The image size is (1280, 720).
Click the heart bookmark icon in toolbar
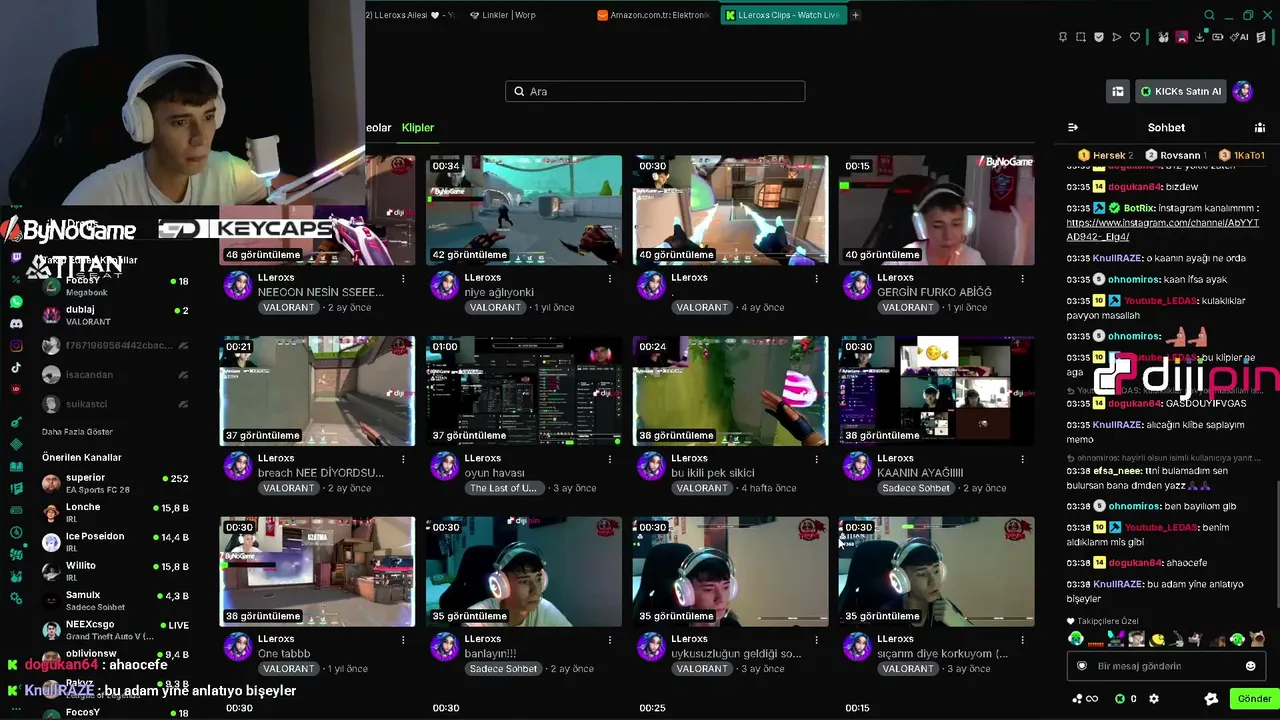click(x=1135, y=37)
